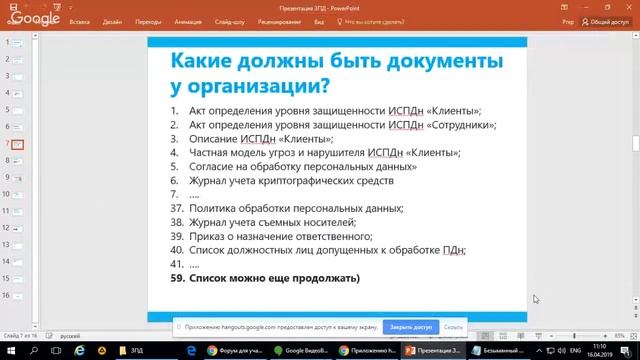Select slide 3 thumbnail
Screen dimensions: 640x360
point(18,77)
